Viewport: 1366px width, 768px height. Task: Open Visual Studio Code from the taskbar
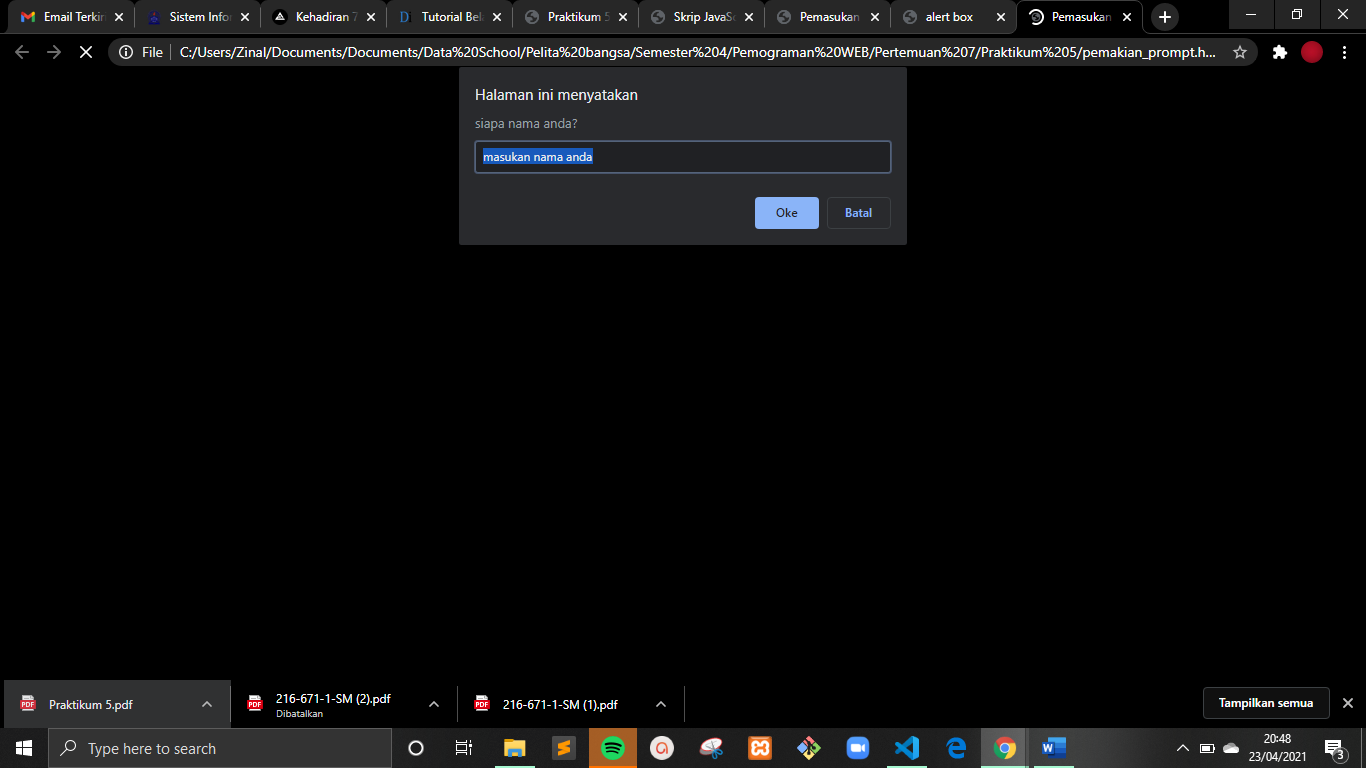(x=906, y=747)
